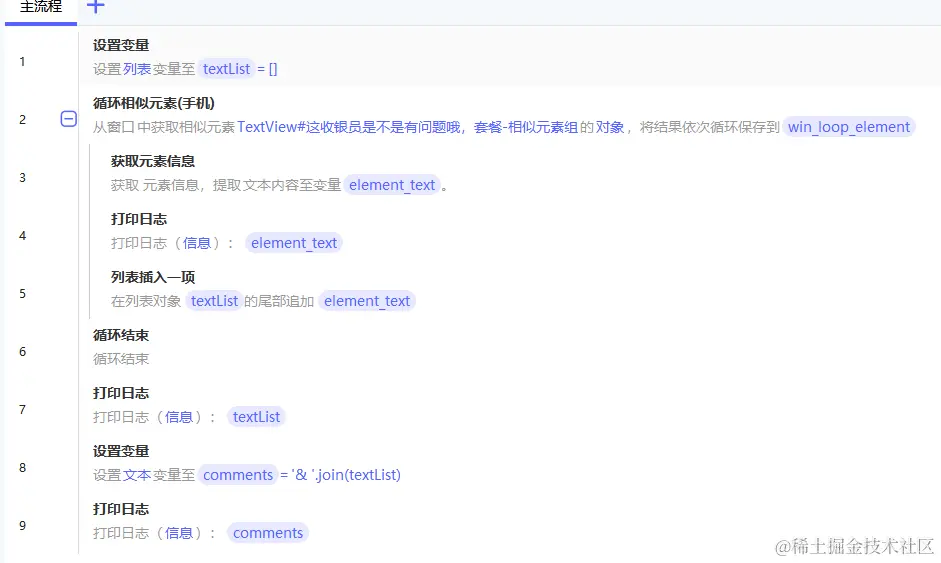Select element_text variable in 获取元素信息 step

392,185
